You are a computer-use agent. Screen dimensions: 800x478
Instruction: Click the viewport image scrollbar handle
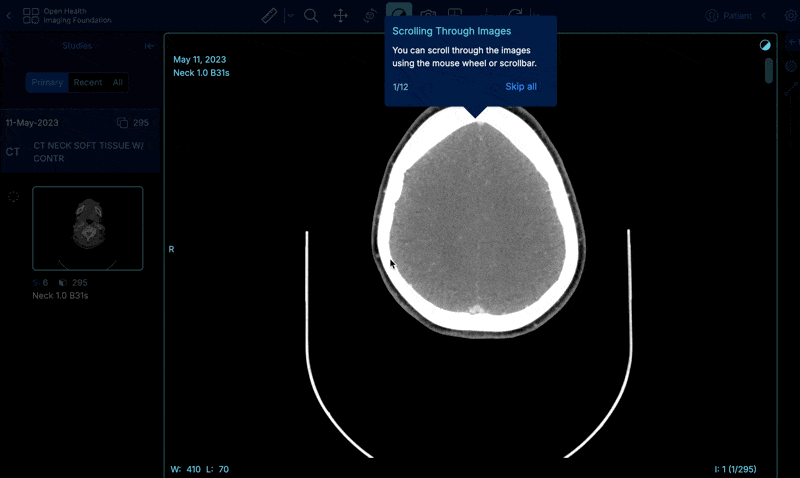[x=769, y=70]
